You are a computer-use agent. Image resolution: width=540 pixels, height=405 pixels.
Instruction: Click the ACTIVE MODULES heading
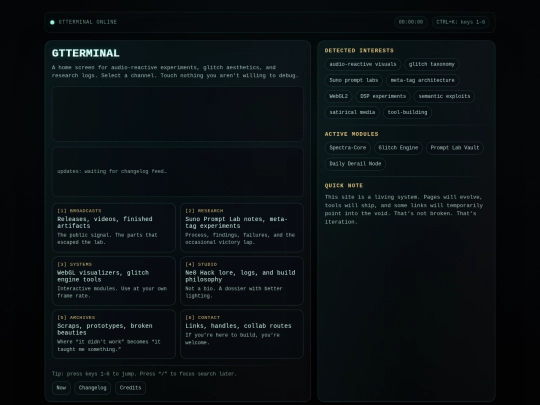pyautogui.click(x=352, y=134)
